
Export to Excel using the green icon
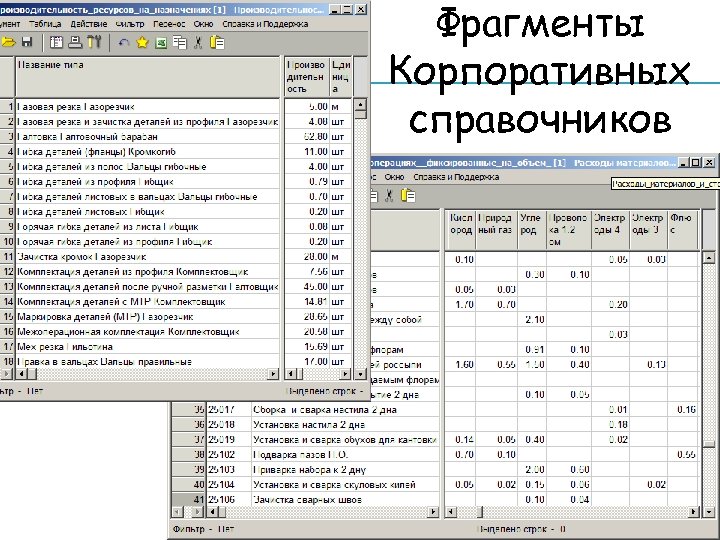pos(161,43)
